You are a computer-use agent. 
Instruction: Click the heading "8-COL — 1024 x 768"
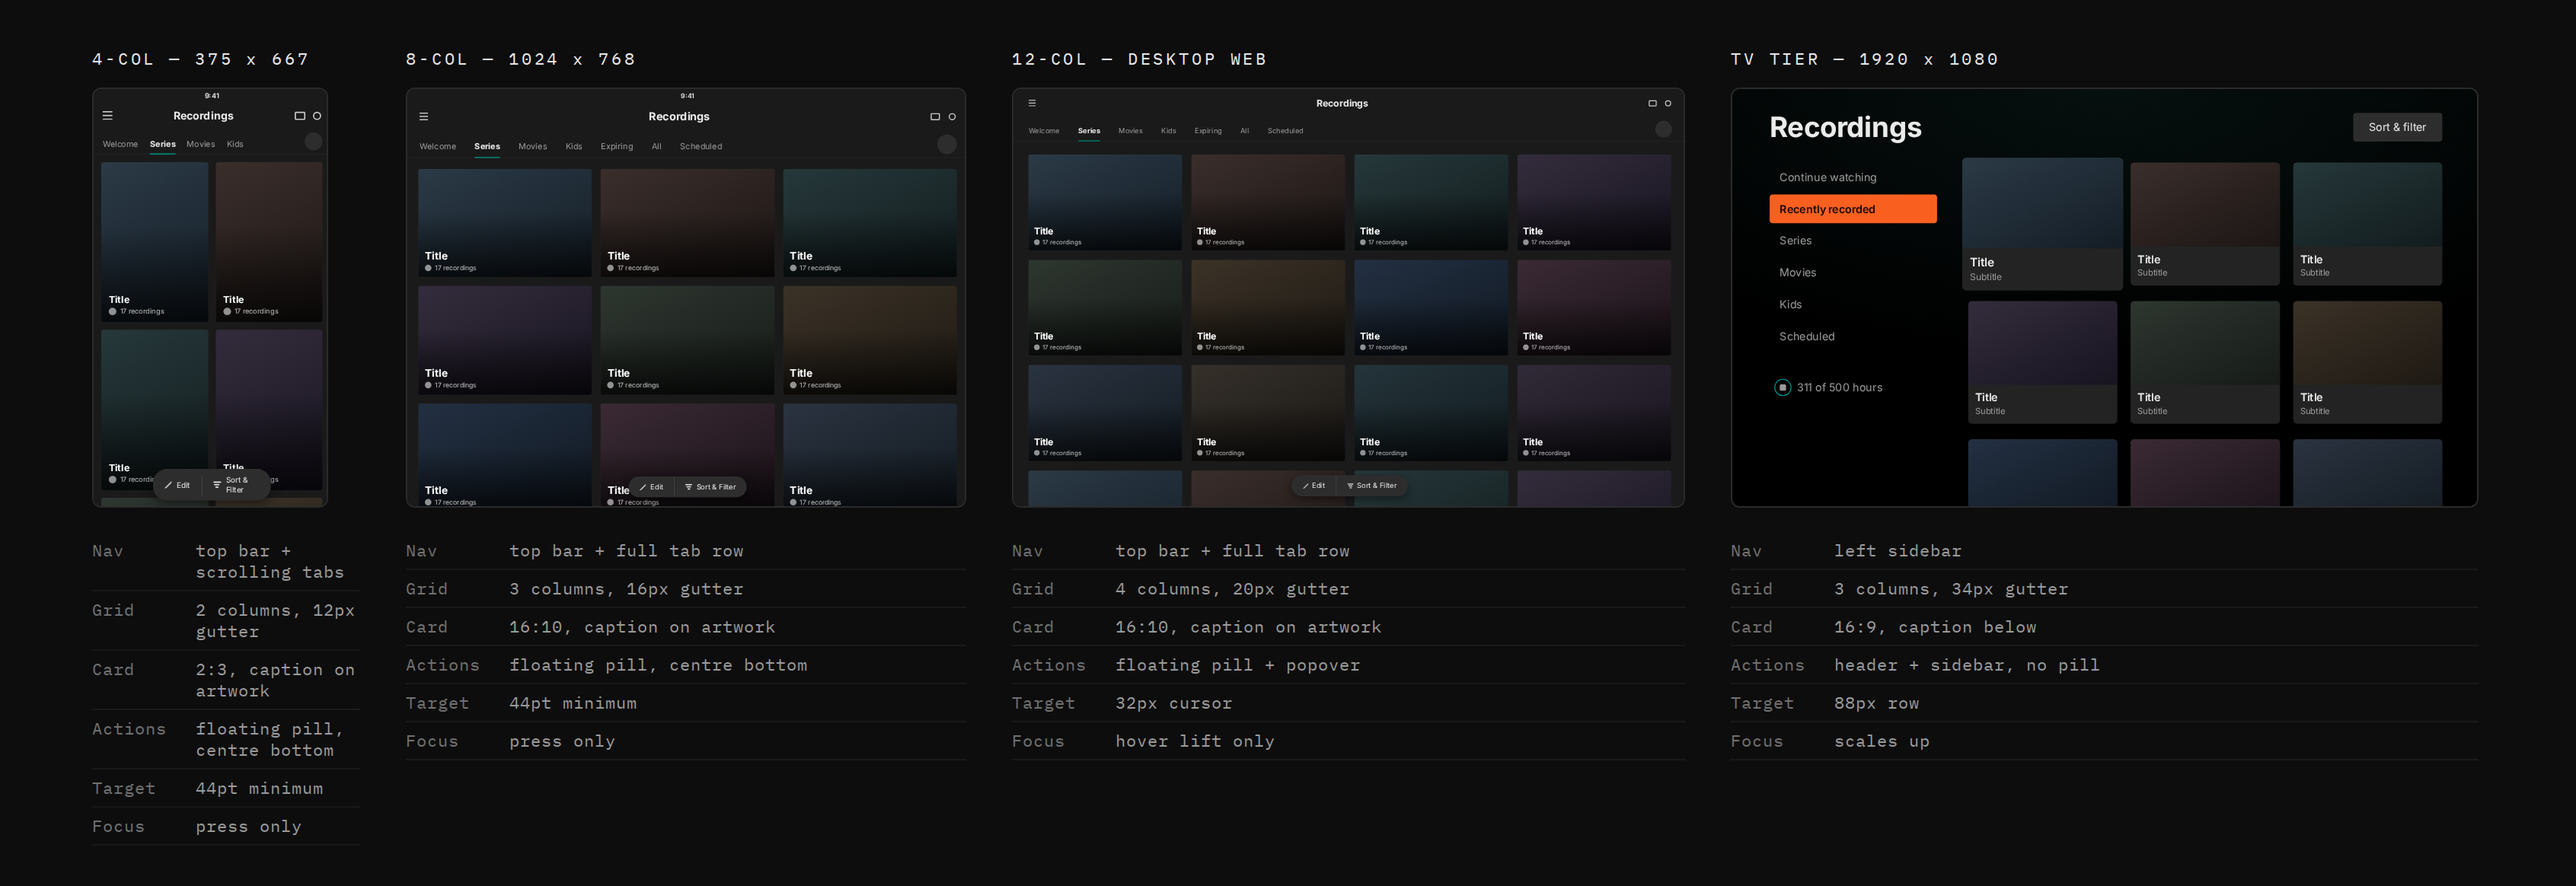(520, 59)
